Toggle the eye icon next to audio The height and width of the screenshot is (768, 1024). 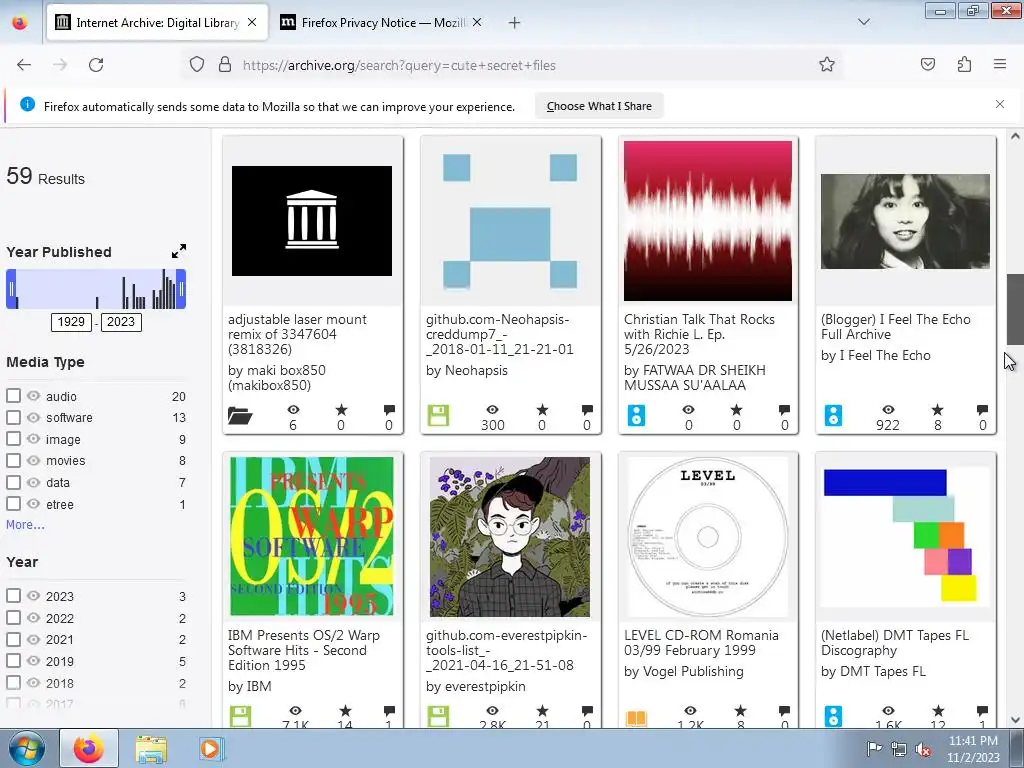33,396
